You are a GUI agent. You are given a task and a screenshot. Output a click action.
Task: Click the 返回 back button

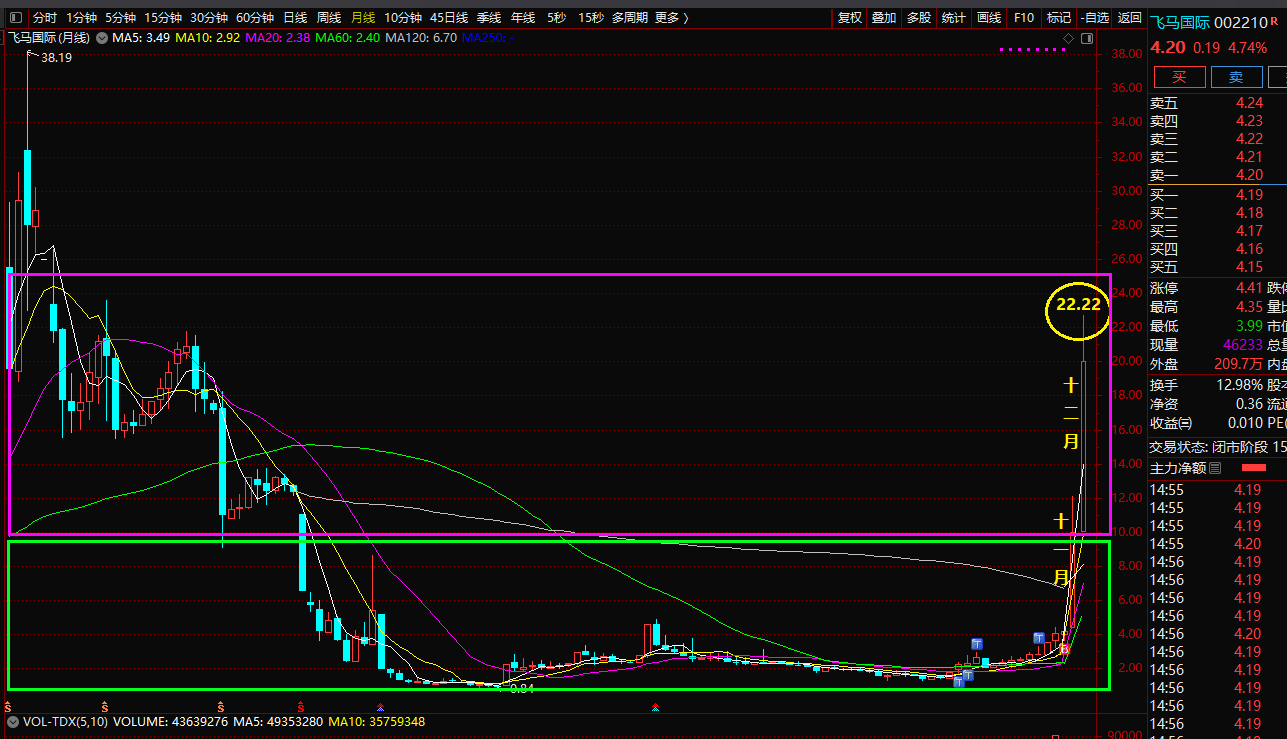pyautogui.click(x=1129, y=18)
